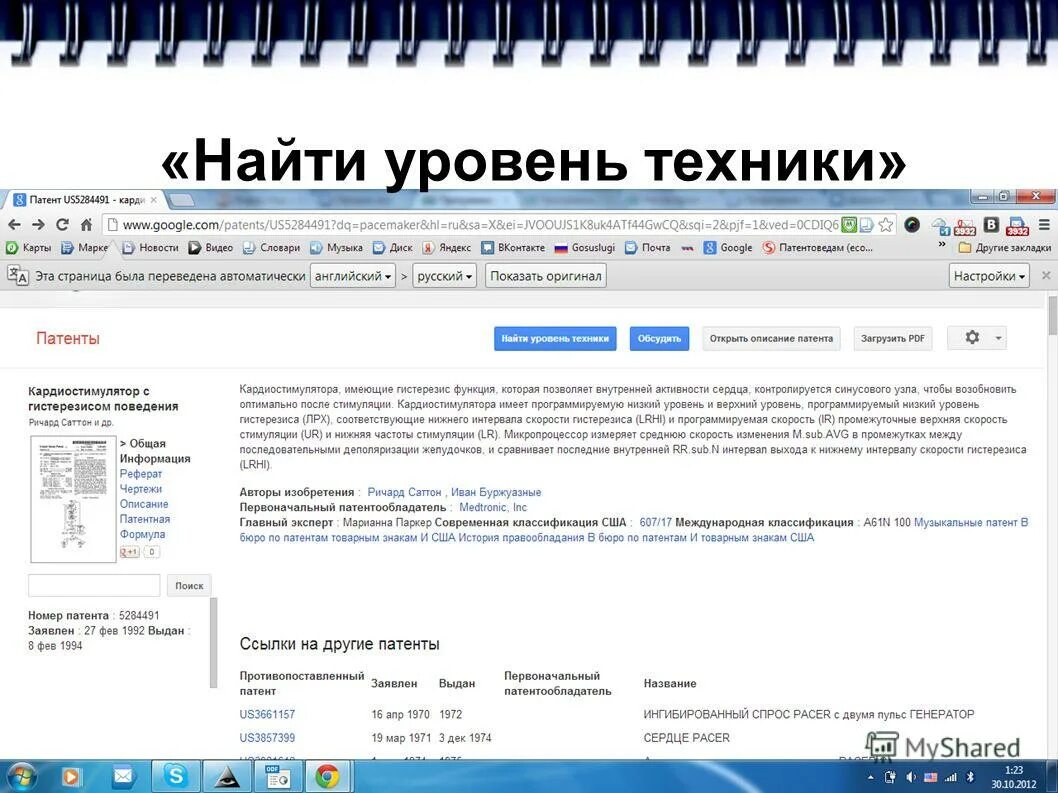Click the Найти уровень техники button
This screenshot has height=793, width=1058.
[555, 338]
